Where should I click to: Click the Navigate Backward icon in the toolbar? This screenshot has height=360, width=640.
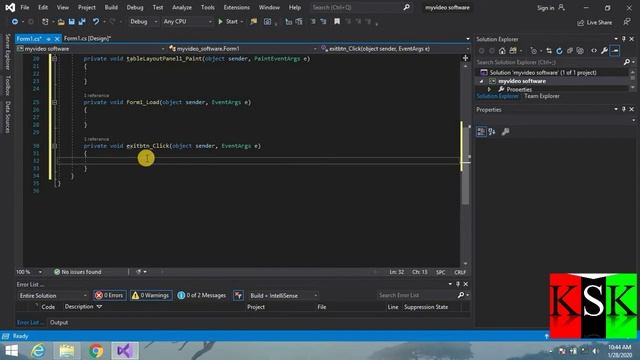(x=15, y=22)
